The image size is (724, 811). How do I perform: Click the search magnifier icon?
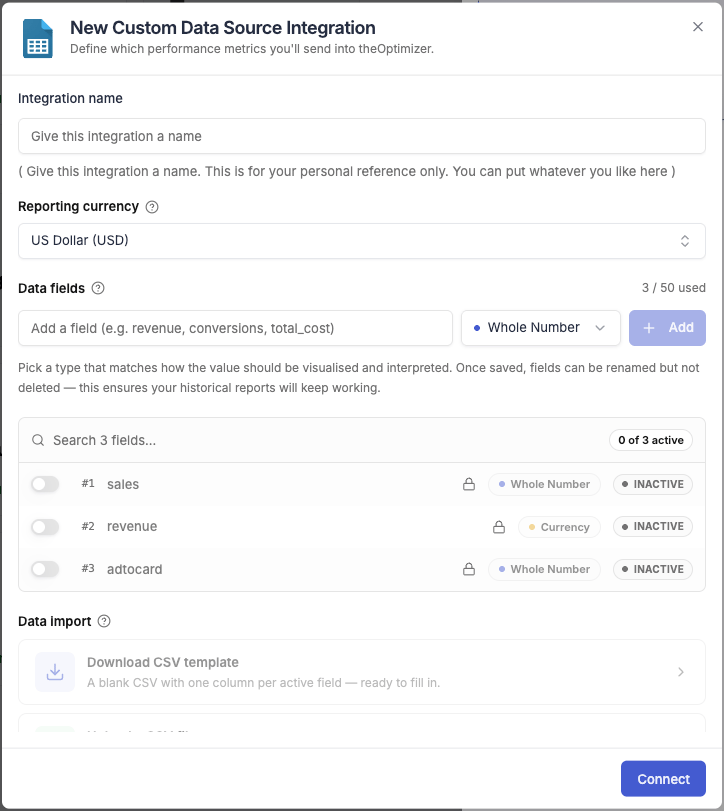38,440
